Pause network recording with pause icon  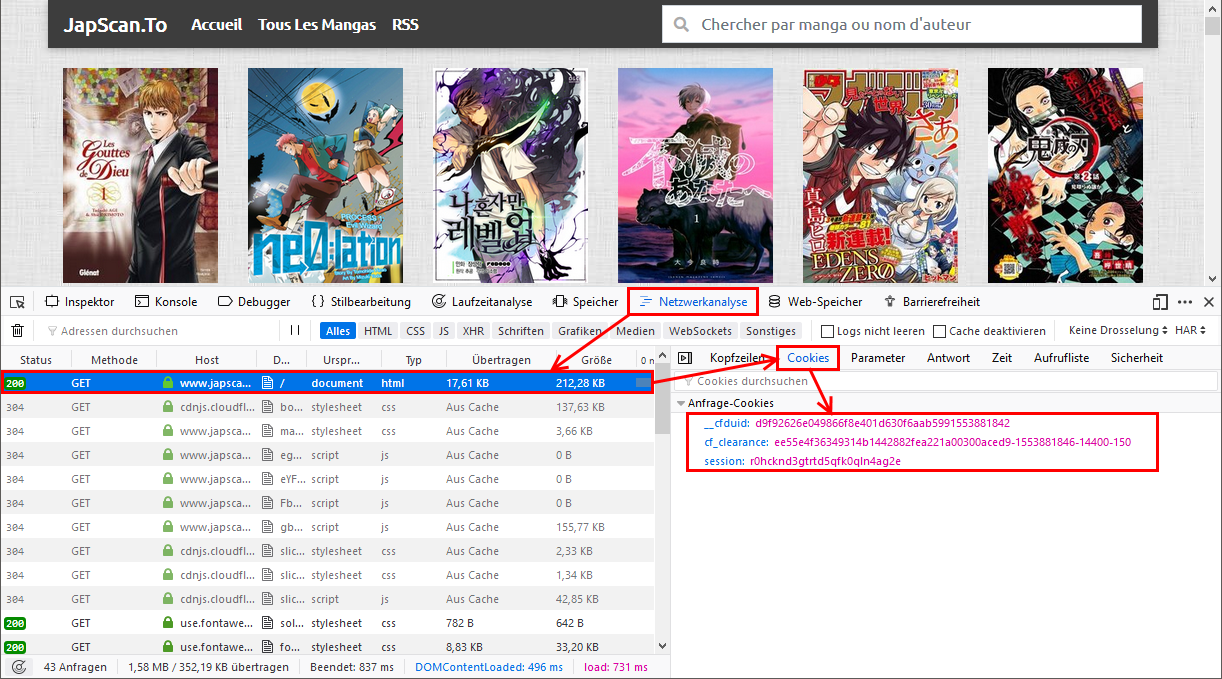click(295, 330)
